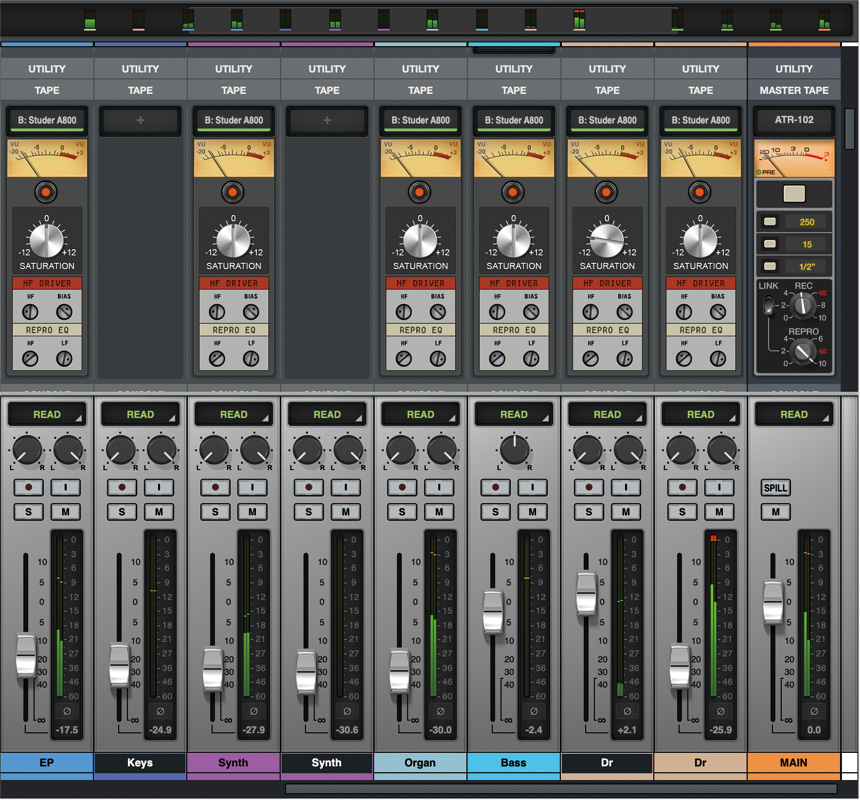Click the EP tape power indicator button

[46, 192]
